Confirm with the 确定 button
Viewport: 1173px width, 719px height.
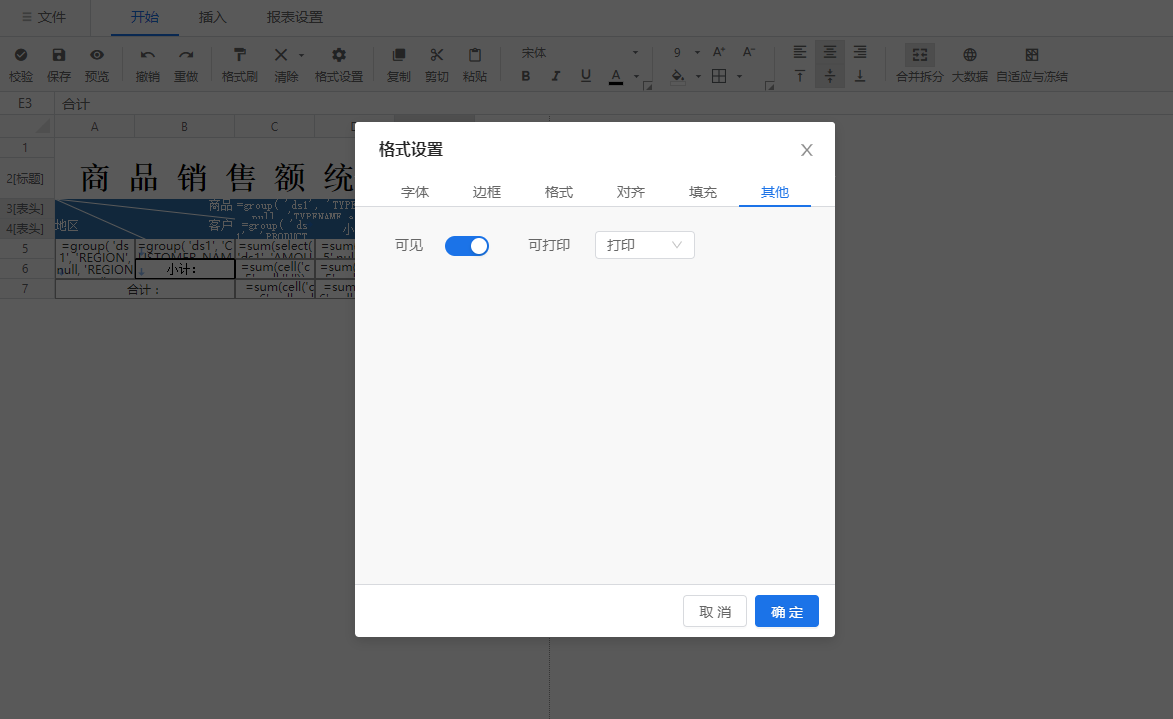click(x=787, y=611)
